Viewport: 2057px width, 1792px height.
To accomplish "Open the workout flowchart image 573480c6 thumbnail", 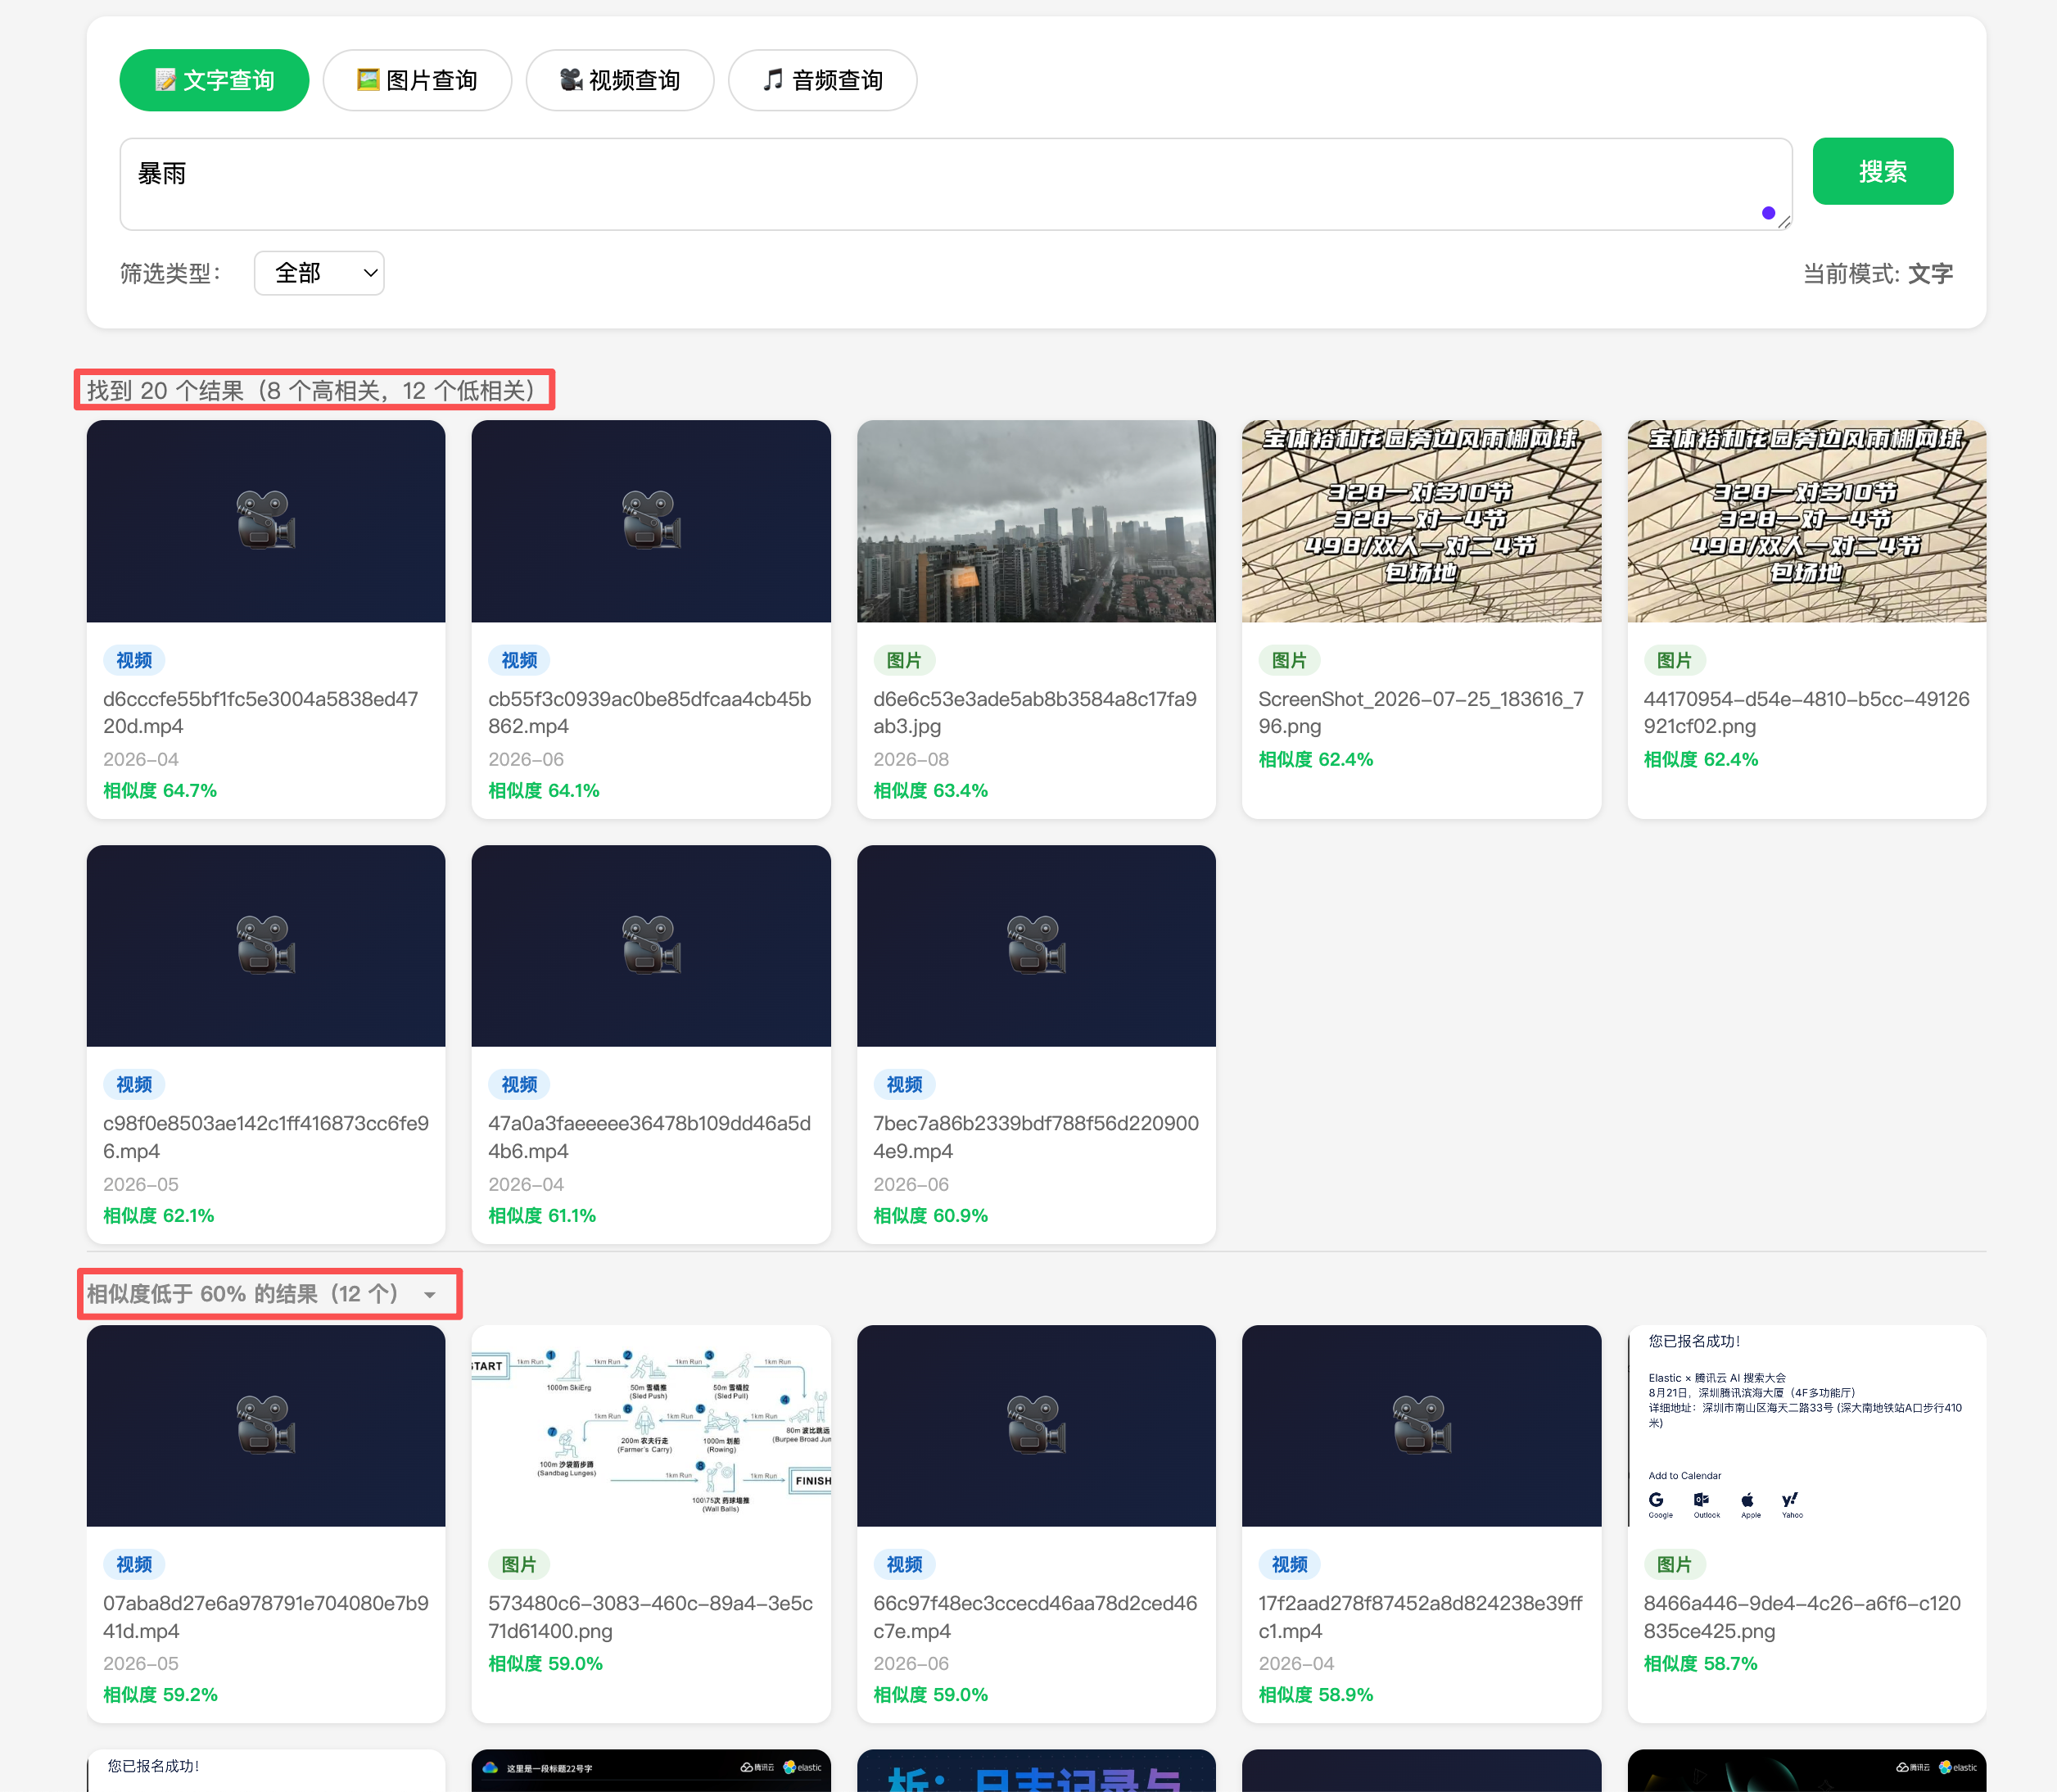I will pyautogui.click(x=651, y=1426).
